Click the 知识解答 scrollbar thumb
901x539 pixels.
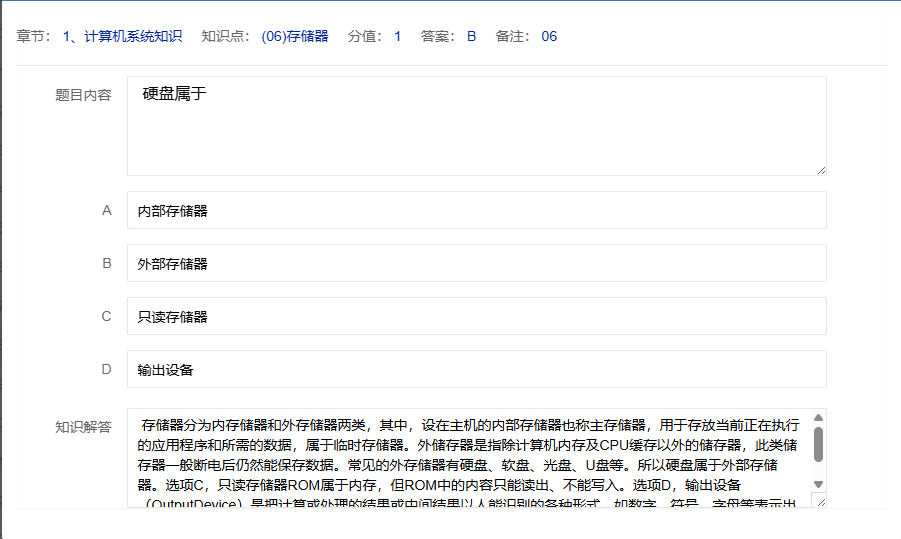click(818, 445)
